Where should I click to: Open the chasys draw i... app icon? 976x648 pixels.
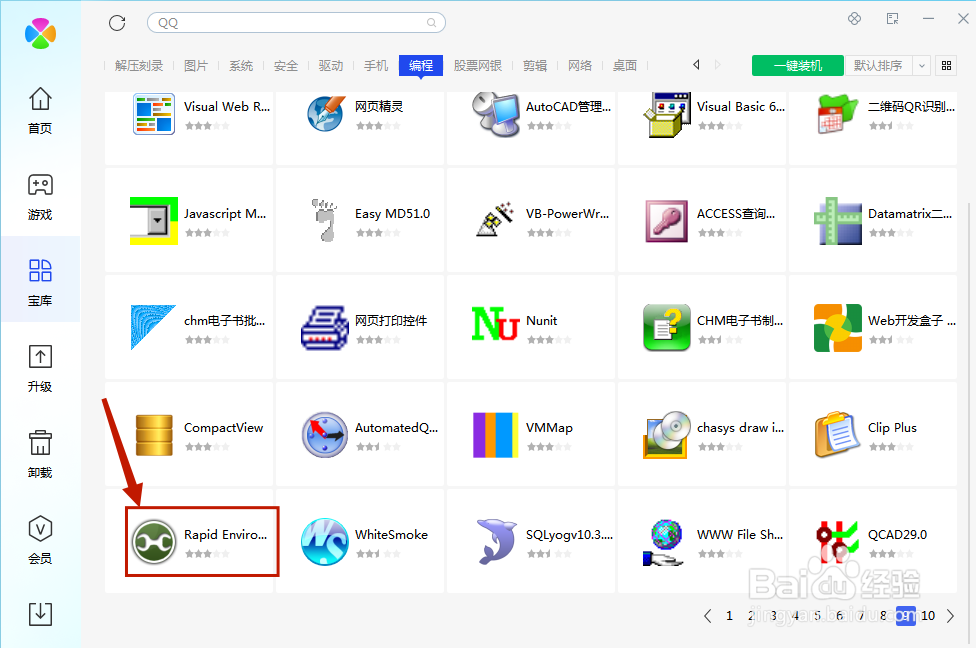[x=667, y=435]
